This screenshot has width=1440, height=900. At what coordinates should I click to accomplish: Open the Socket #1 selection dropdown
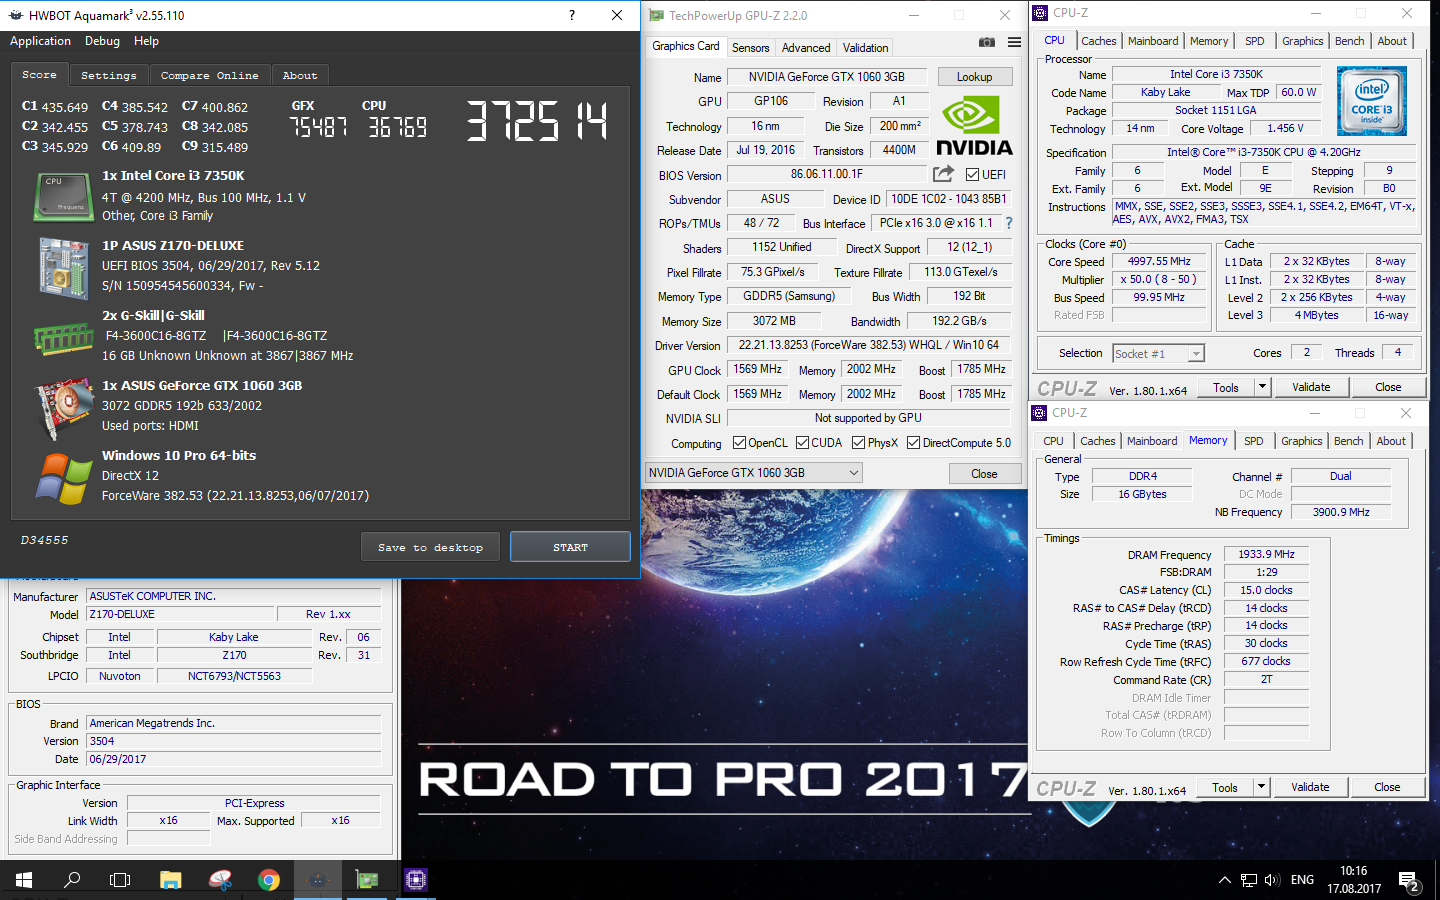[1158, 353]
